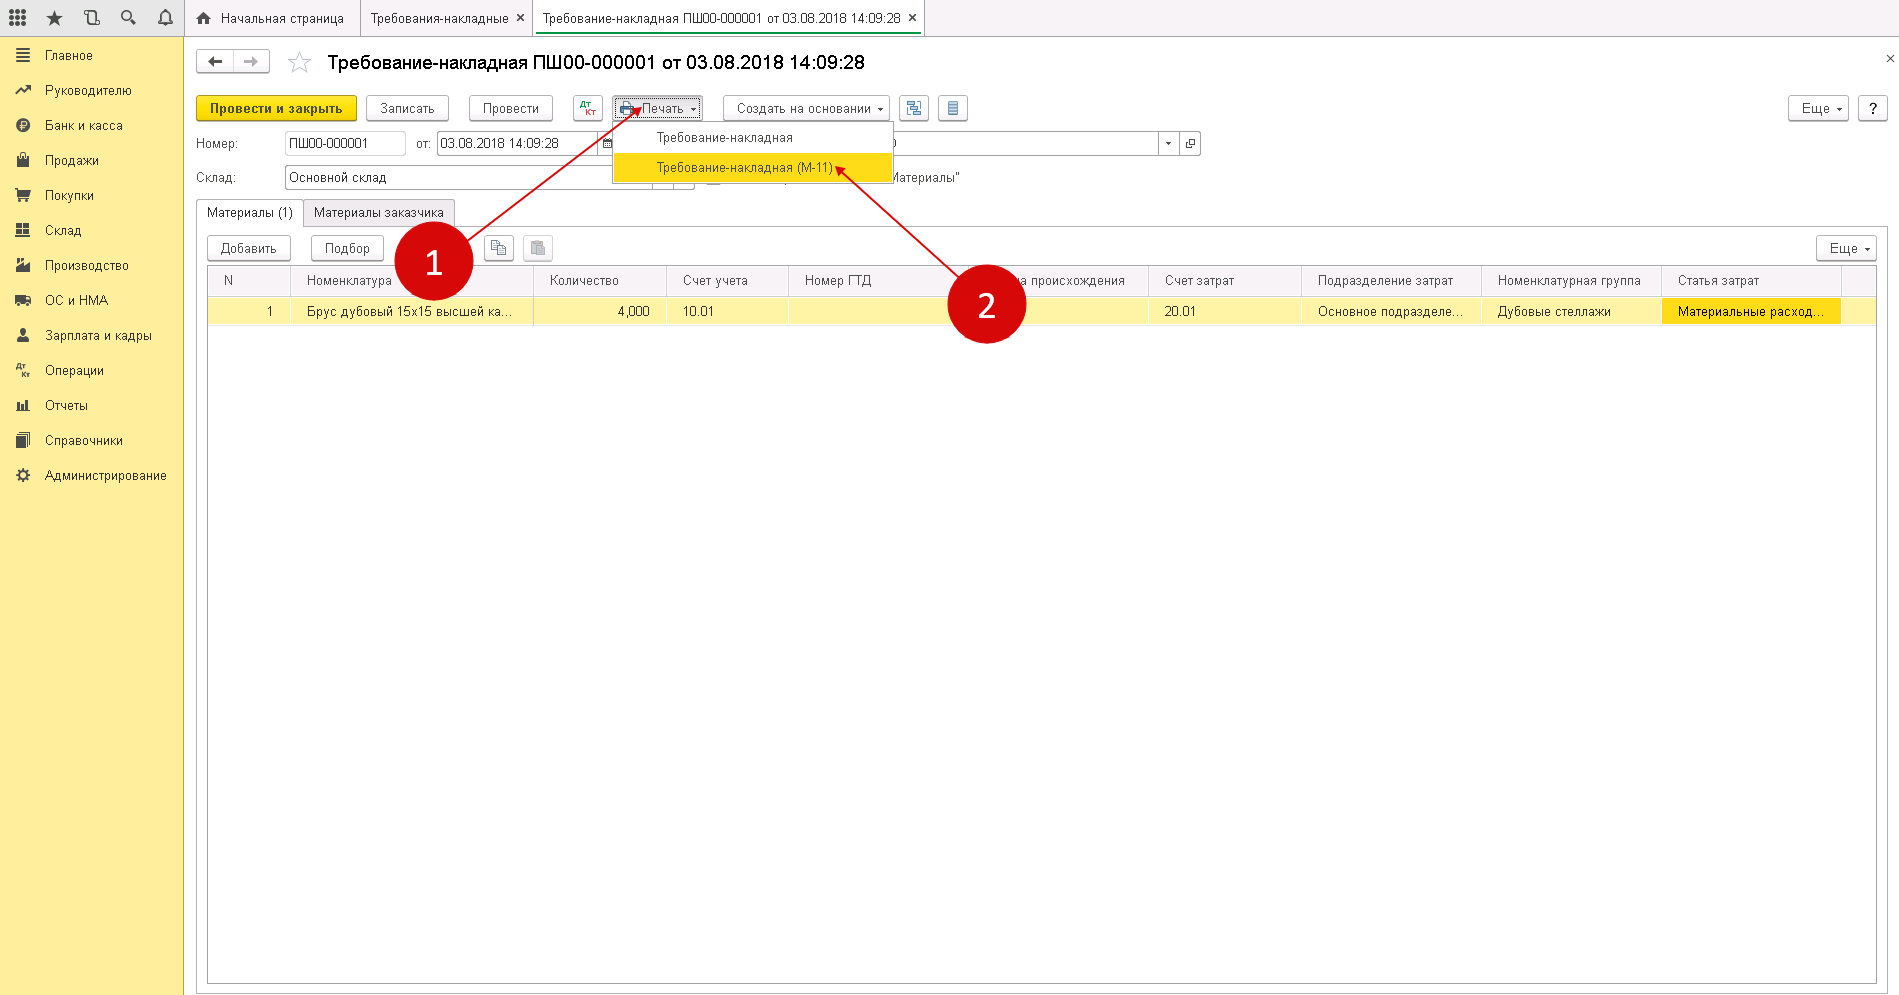1899x995 pixels.
Task: Open the notifications bell
Action: (x=165, y=18)
